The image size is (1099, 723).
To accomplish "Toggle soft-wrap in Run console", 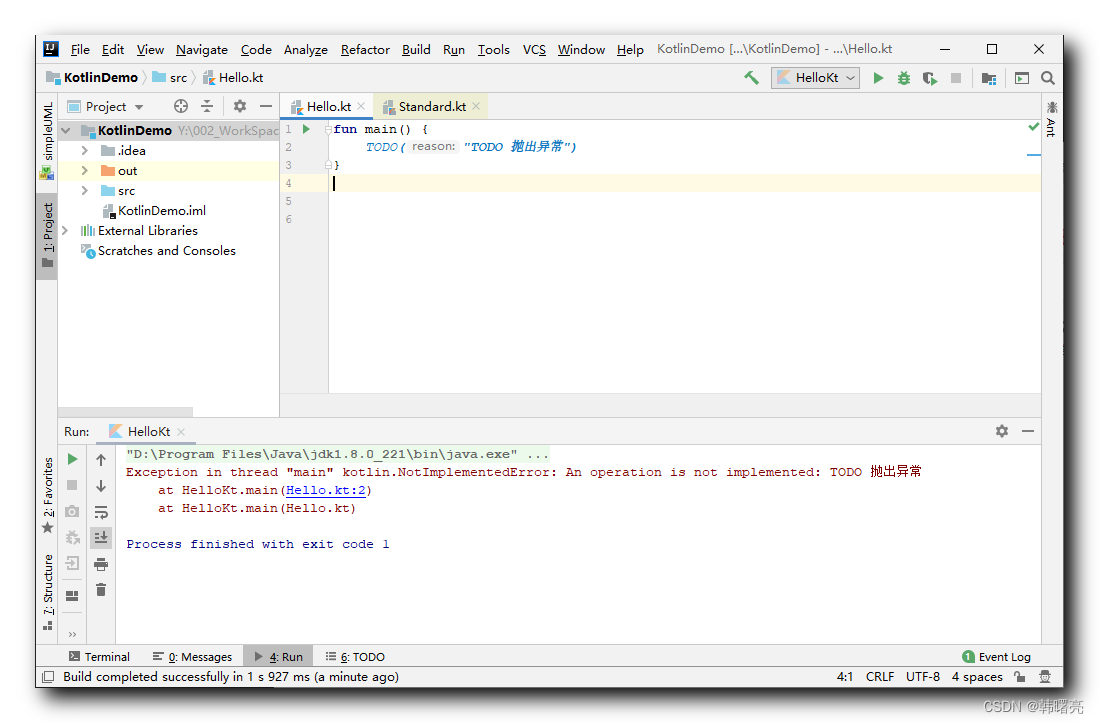I will click(101, 512).
